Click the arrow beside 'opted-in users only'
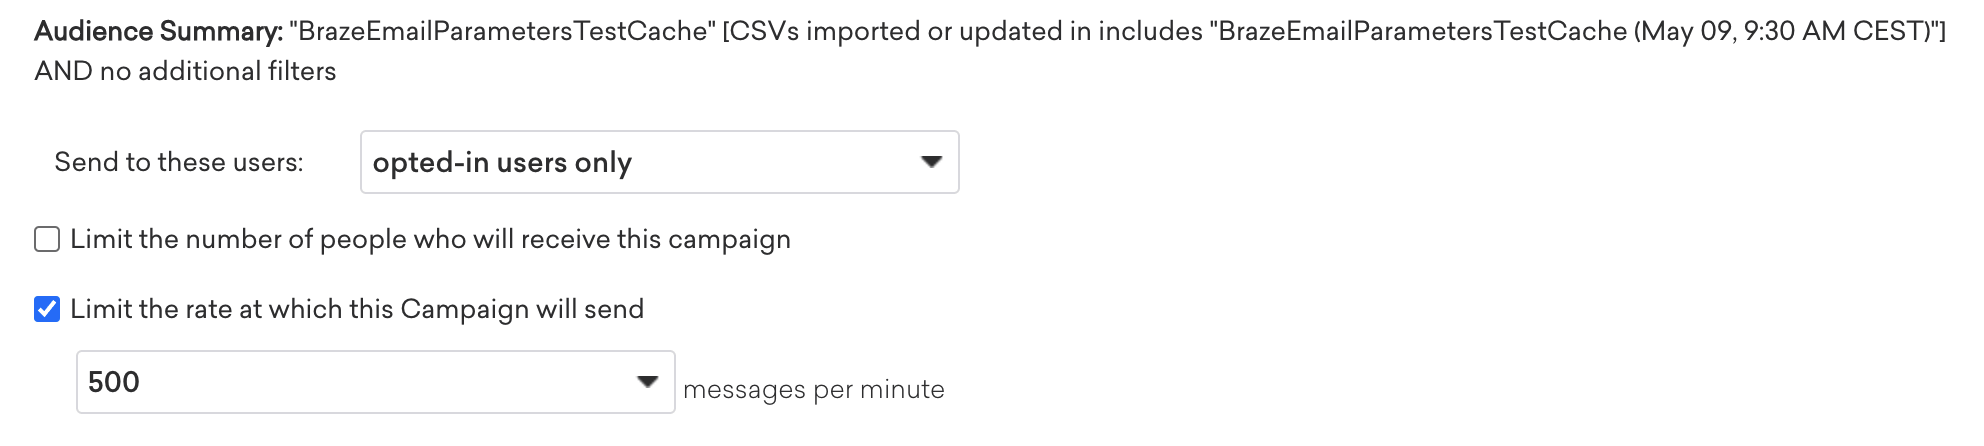This screenshot has height=446, width=1984. tap(931, 162)
